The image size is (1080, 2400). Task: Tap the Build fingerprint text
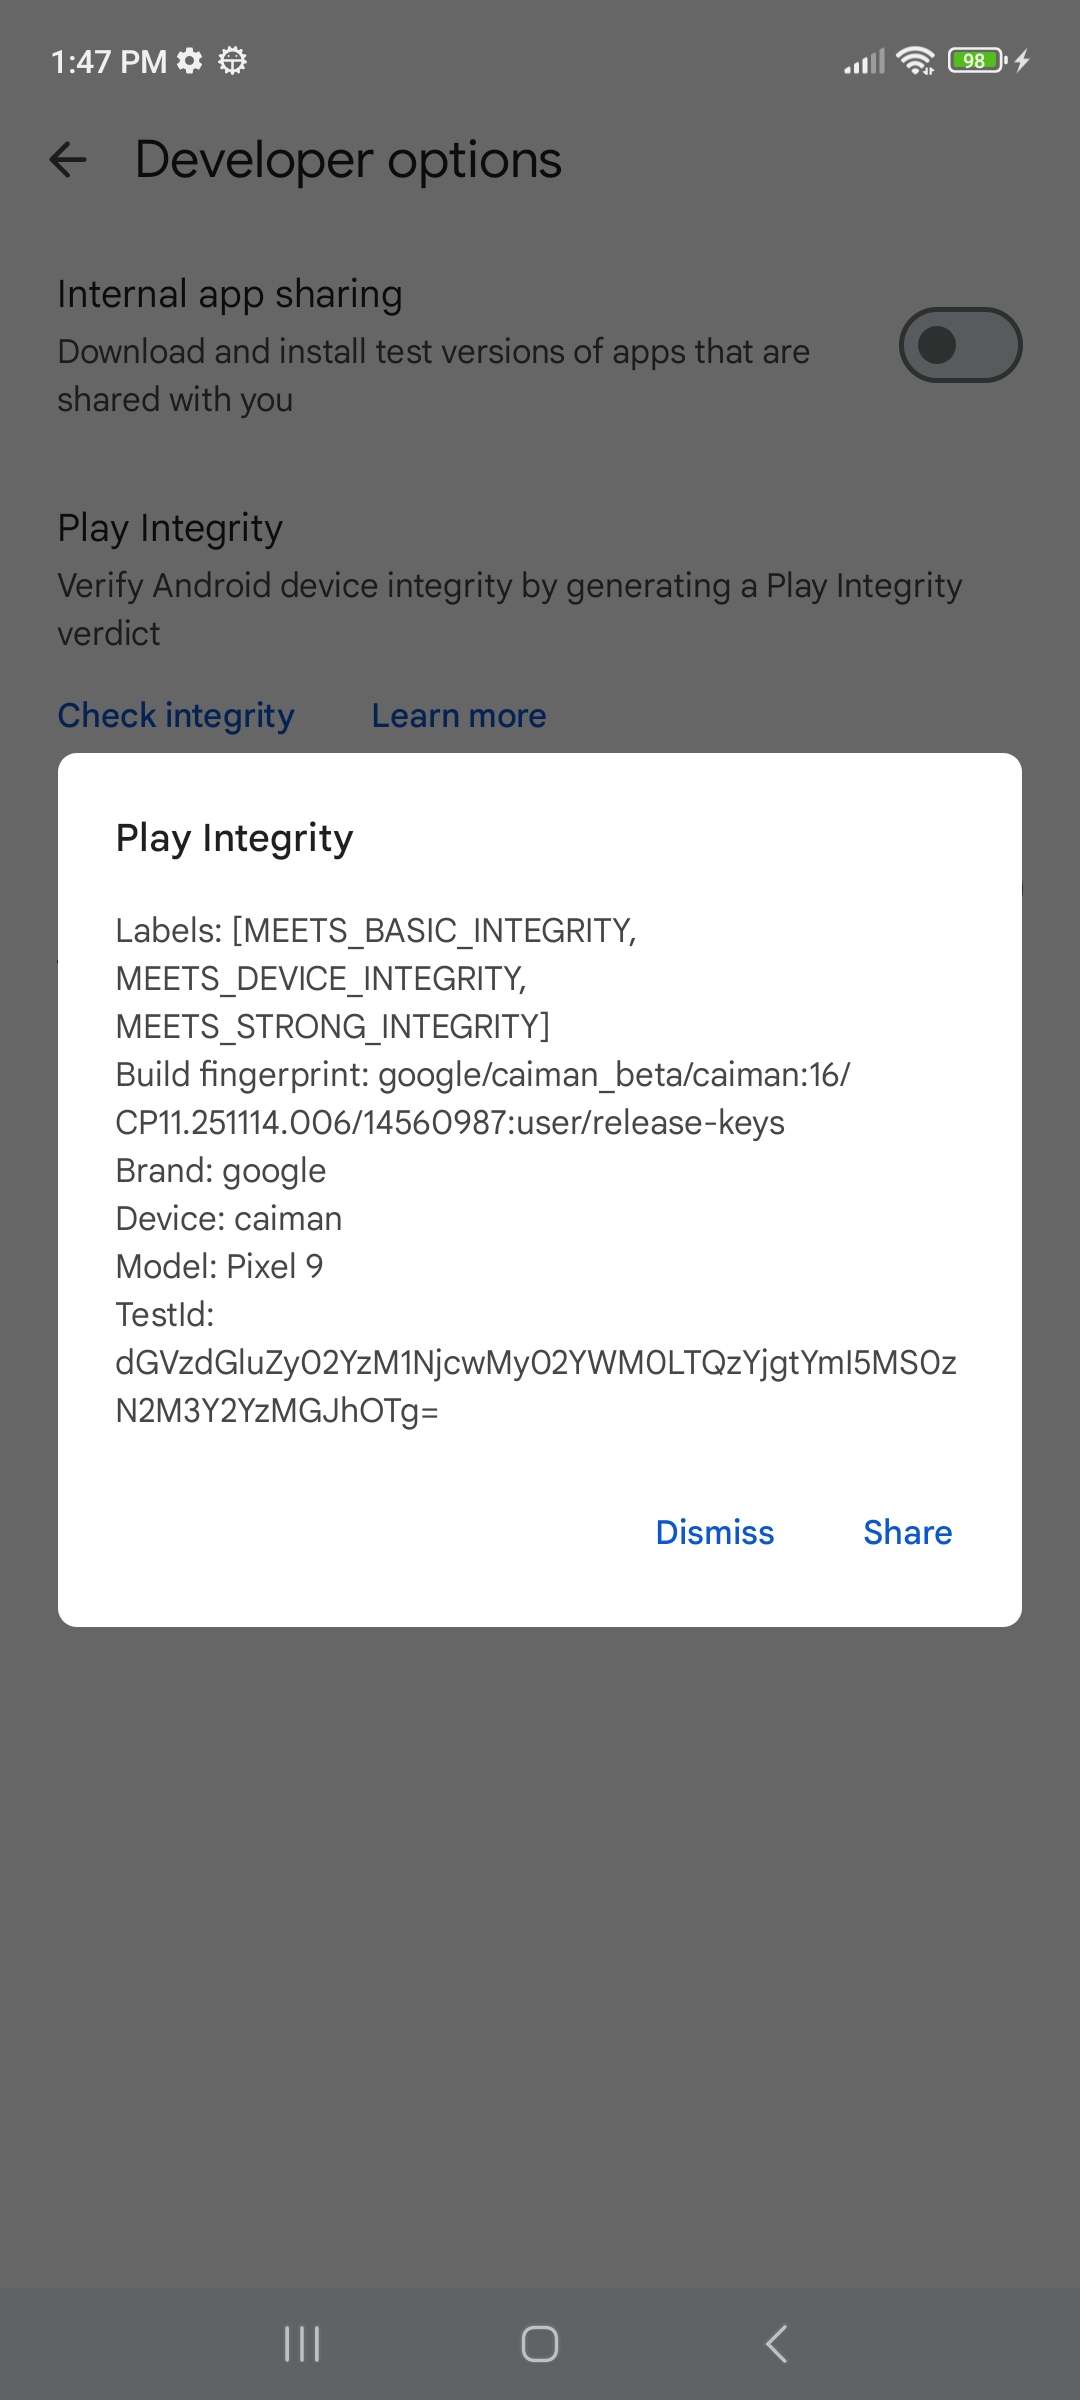483,1098
